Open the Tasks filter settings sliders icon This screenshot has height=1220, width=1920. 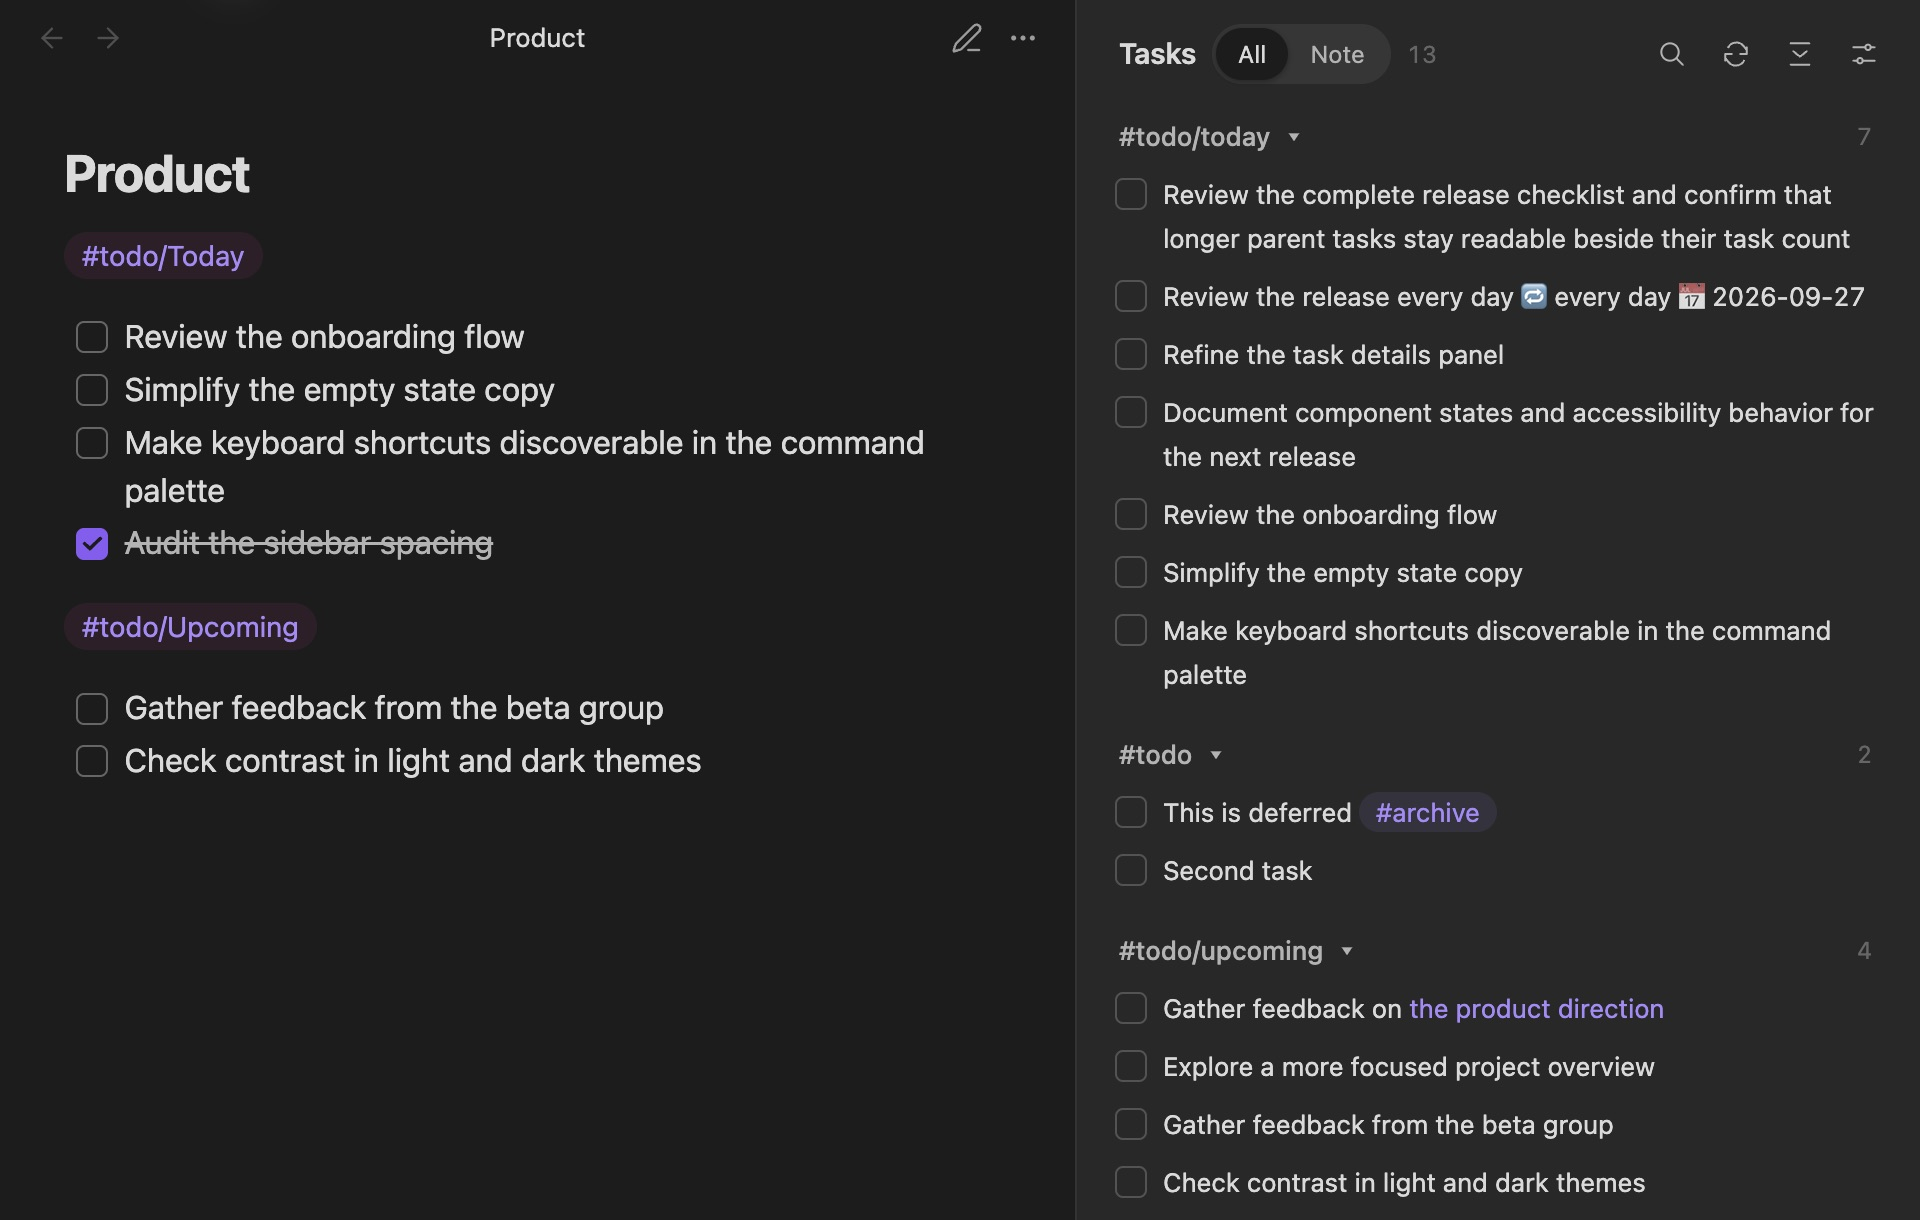tap(1864, 54)
